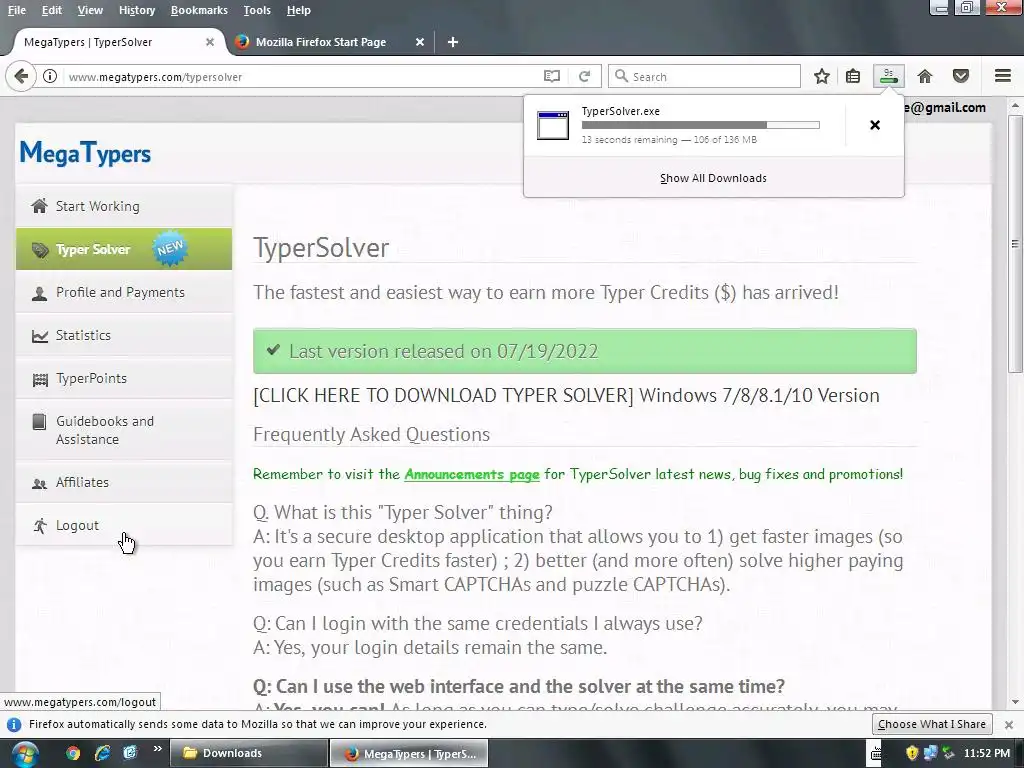This screenshot has height=768, width=1024.
Task: Open the History menu
Action: [x=137, y=10]
